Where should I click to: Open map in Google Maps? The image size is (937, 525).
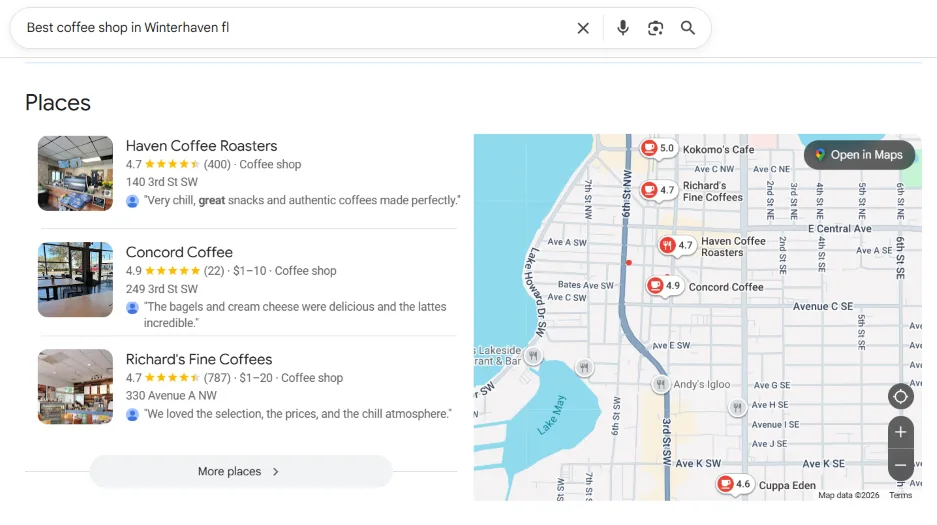[859, 155]
